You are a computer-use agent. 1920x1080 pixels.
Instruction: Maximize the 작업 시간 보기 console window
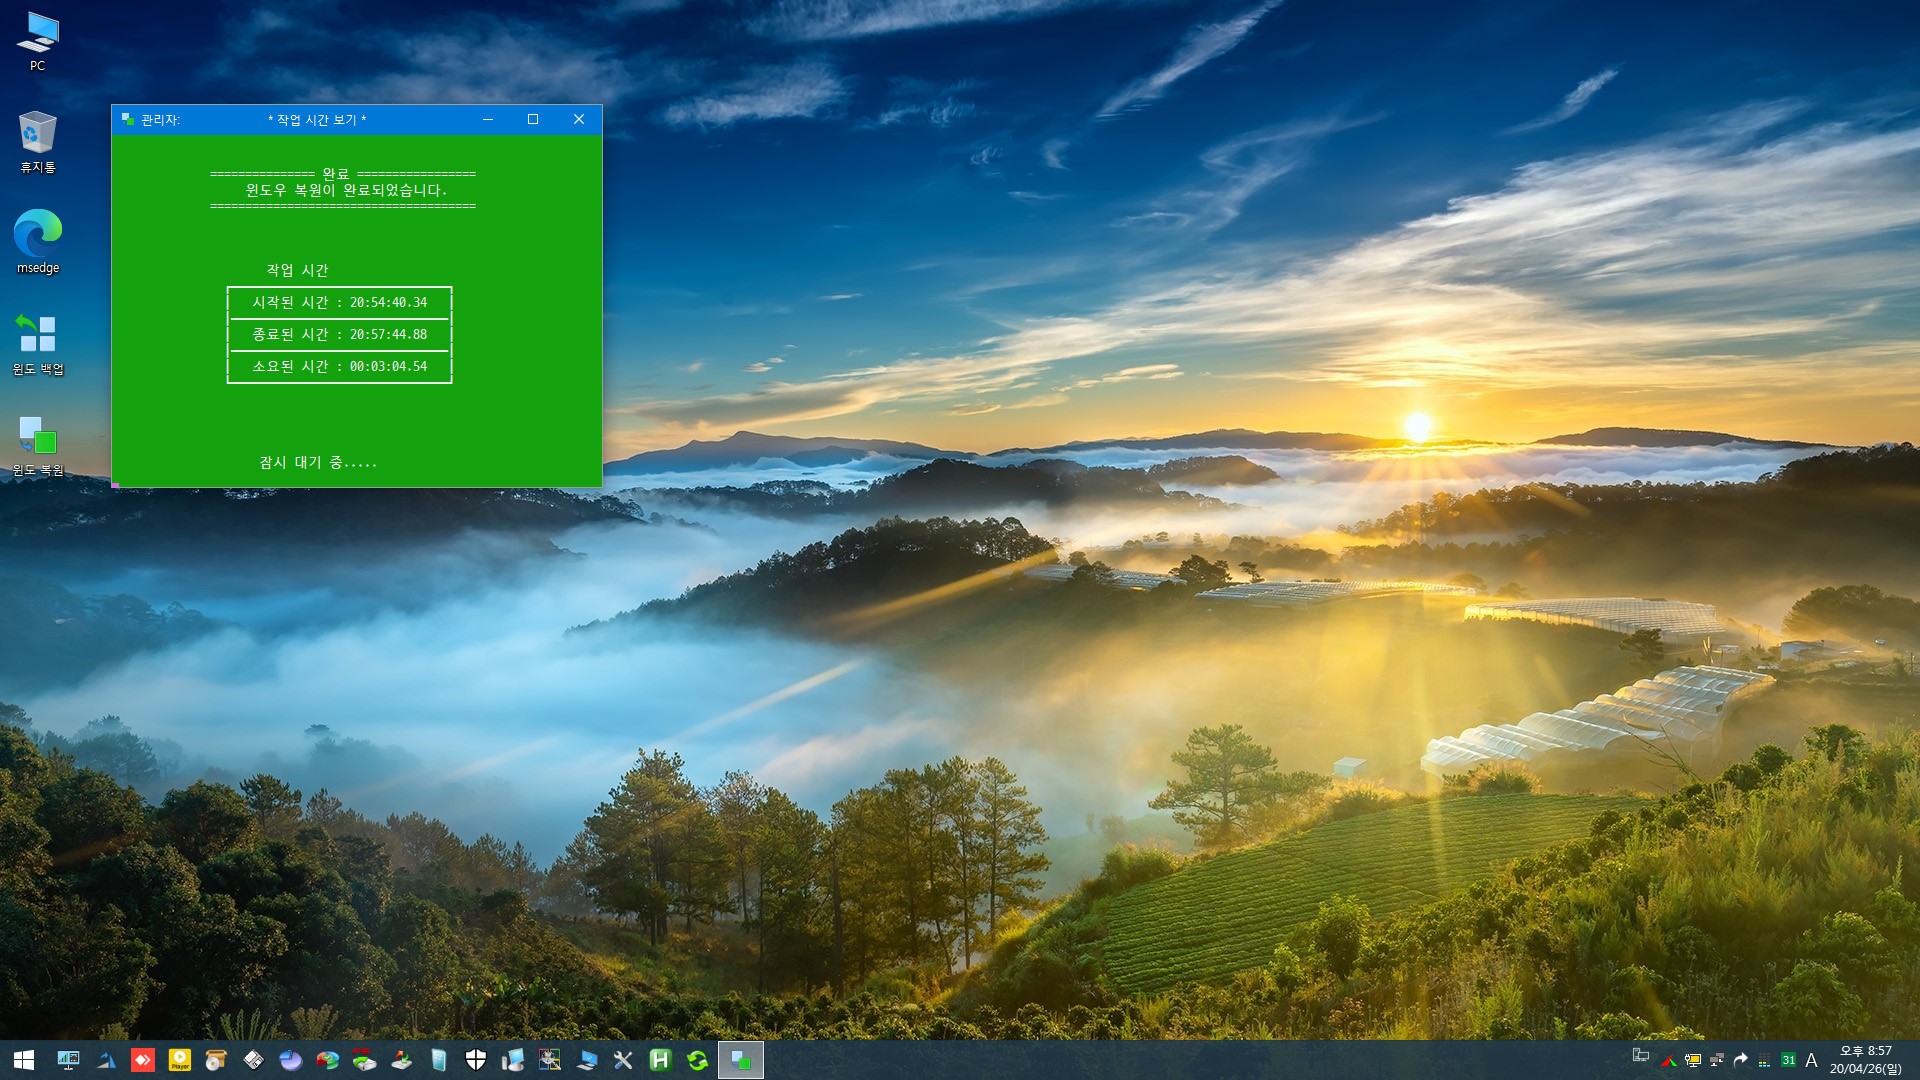(x=533, y=119)
